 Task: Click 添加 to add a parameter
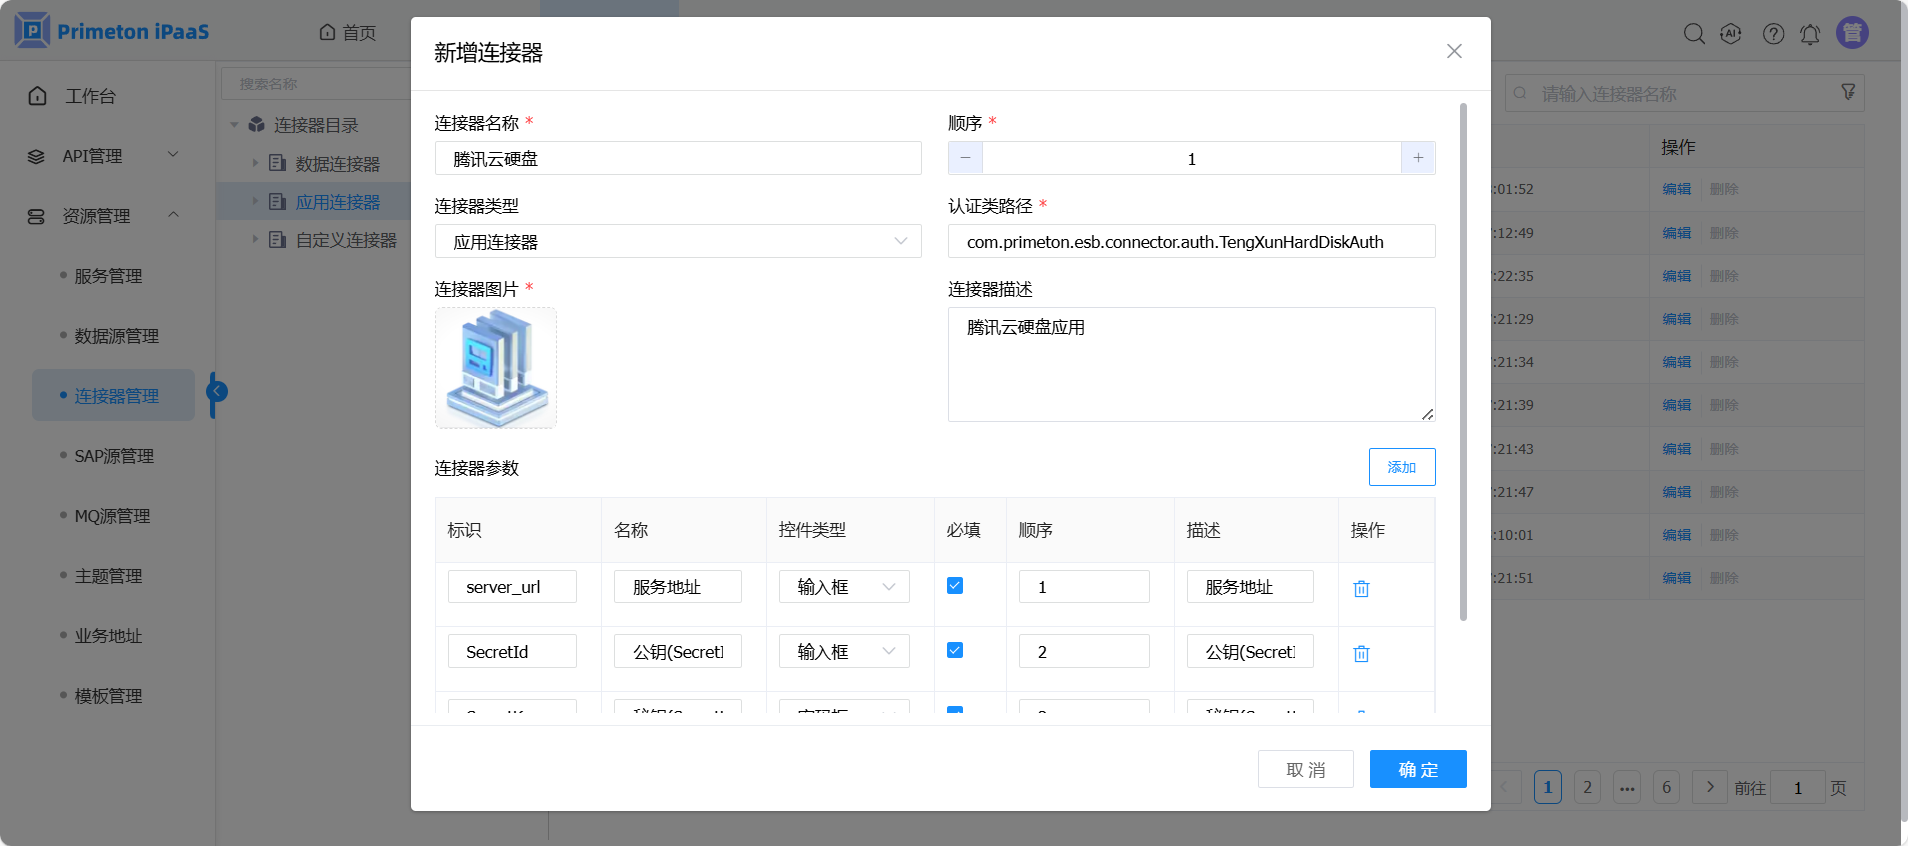coord(1401,467)
